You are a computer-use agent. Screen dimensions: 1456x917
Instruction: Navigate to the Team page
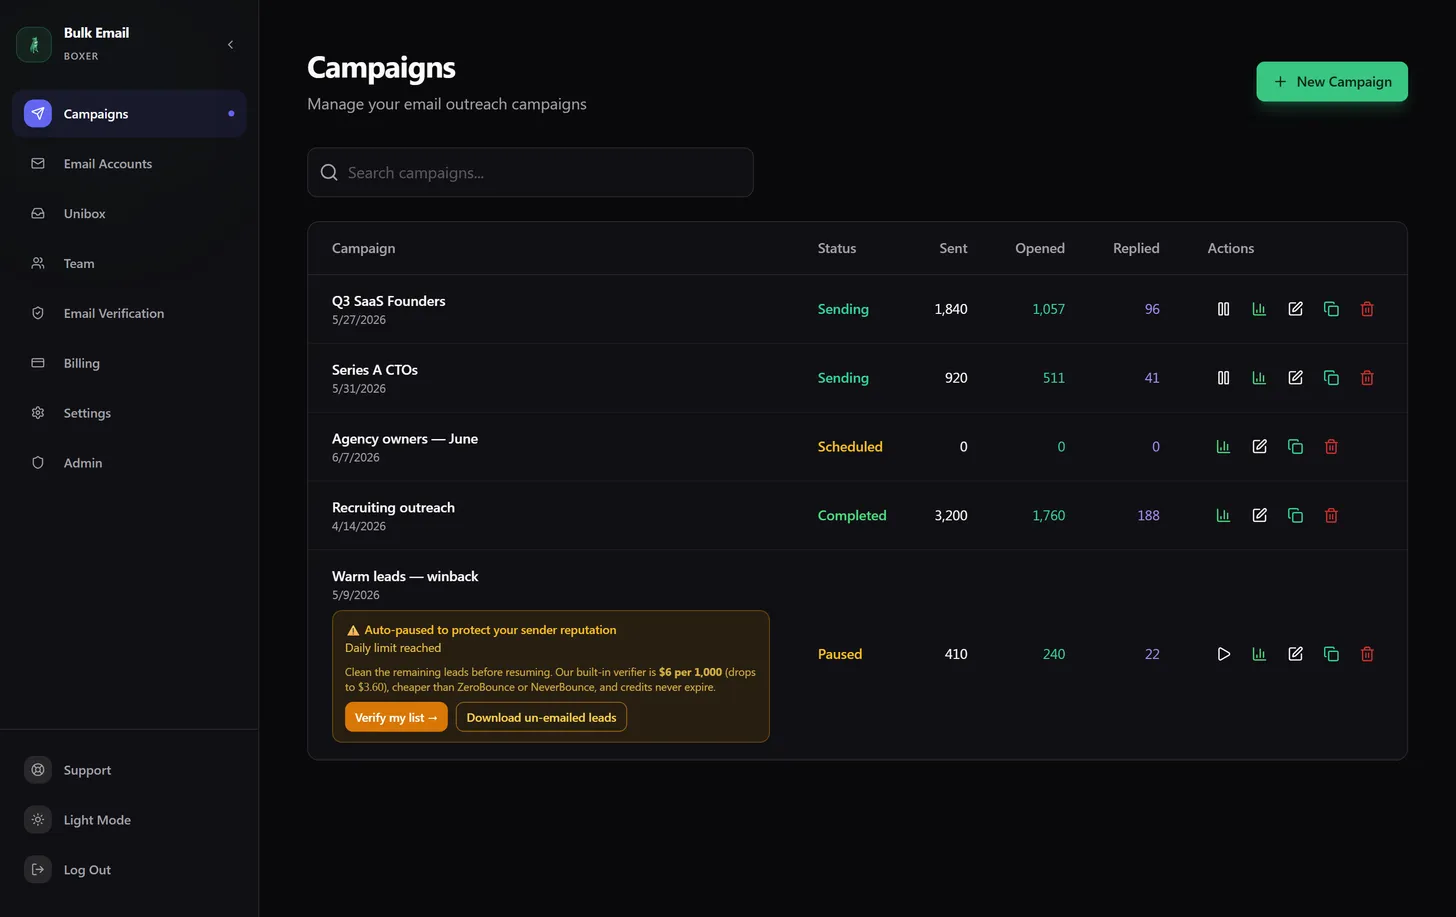(x=129, y=264)
